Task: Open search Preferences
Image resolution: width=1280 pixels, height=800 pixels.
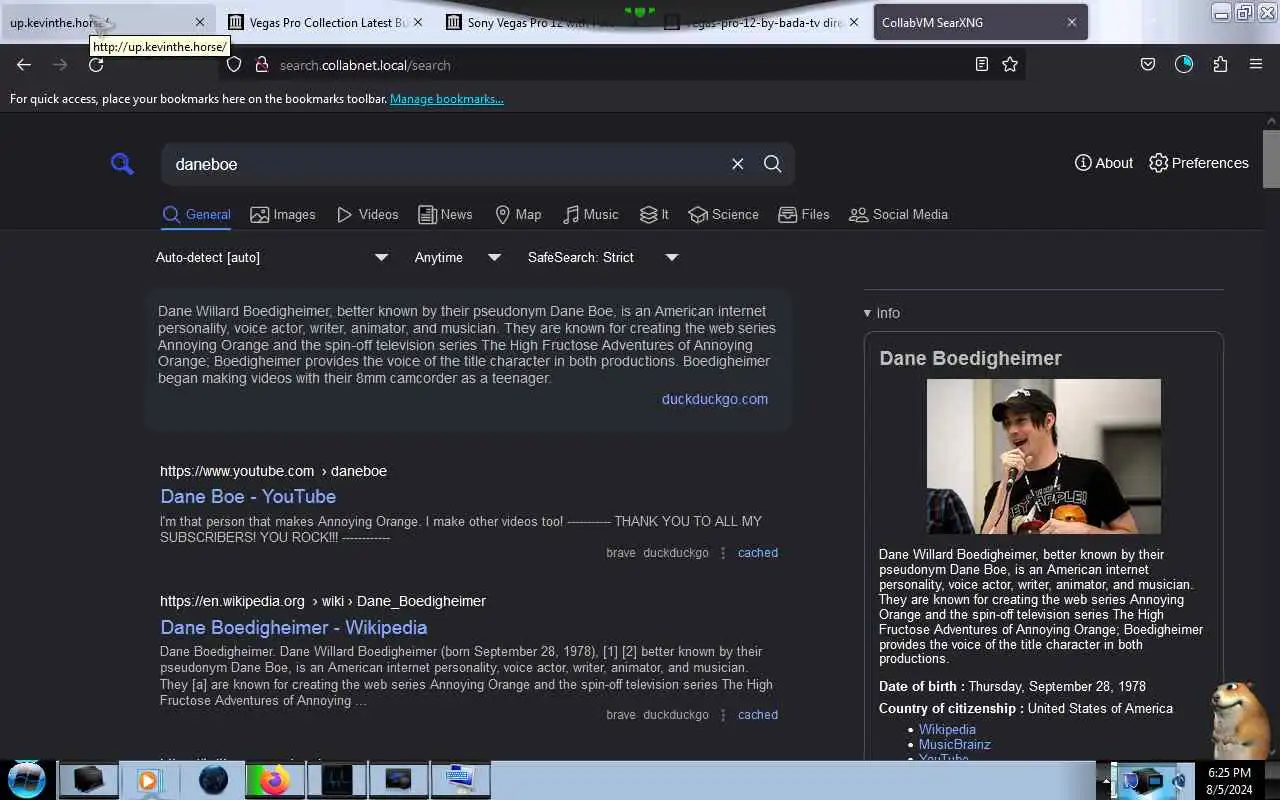Action: click(x=1199, y=163)
